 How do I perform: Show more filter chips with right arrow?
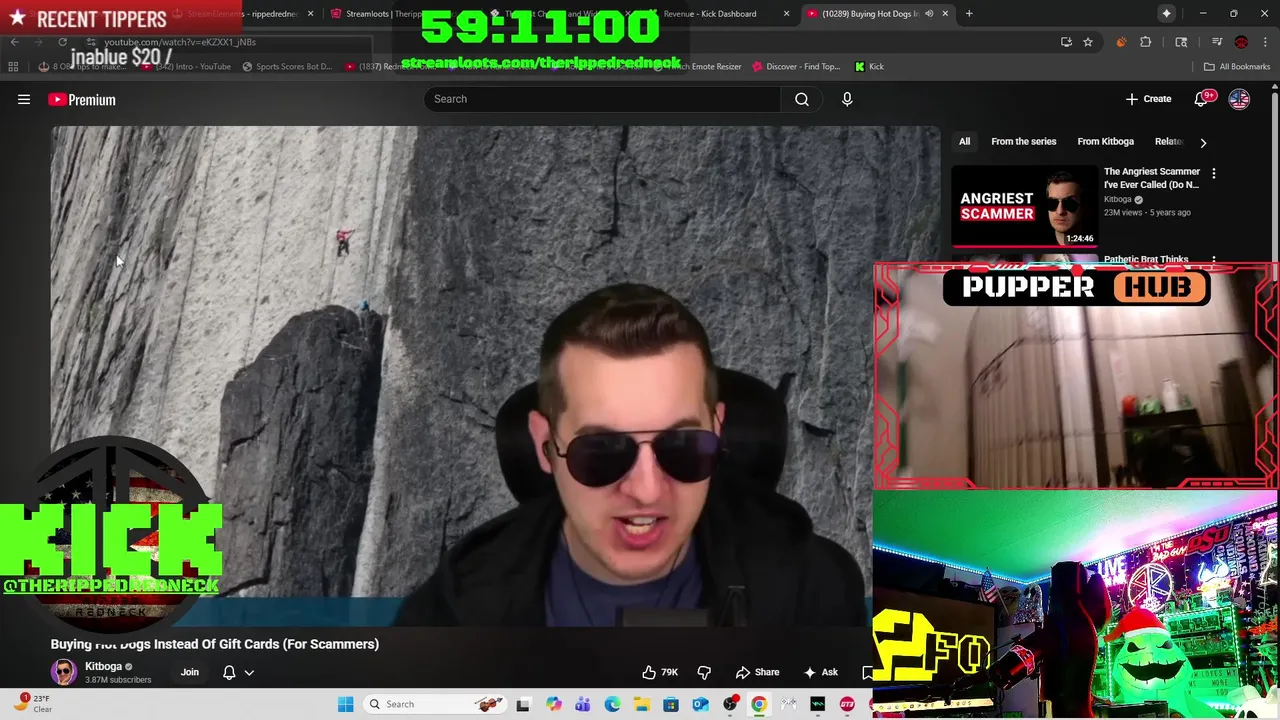click(1203, 142)
